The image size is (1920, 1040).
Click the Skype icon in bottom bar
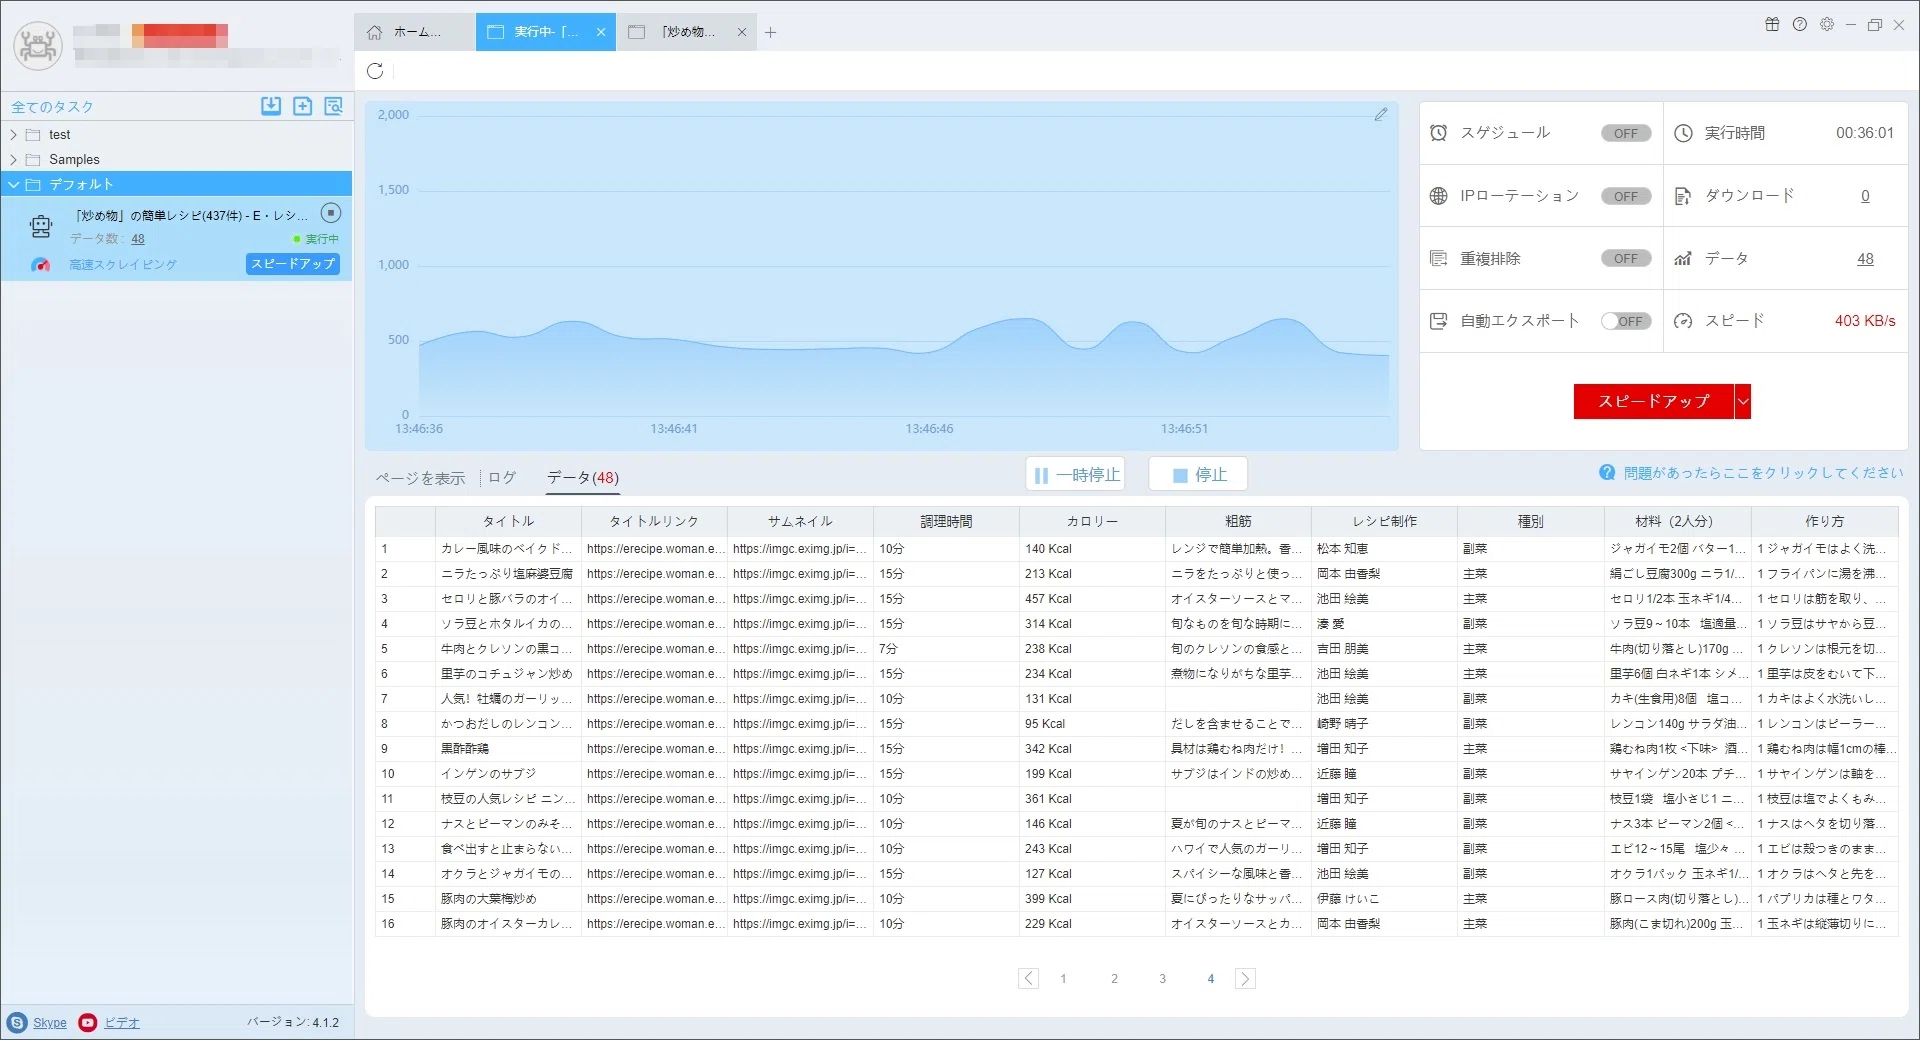pyautogui.click(x=17, y=1022)
